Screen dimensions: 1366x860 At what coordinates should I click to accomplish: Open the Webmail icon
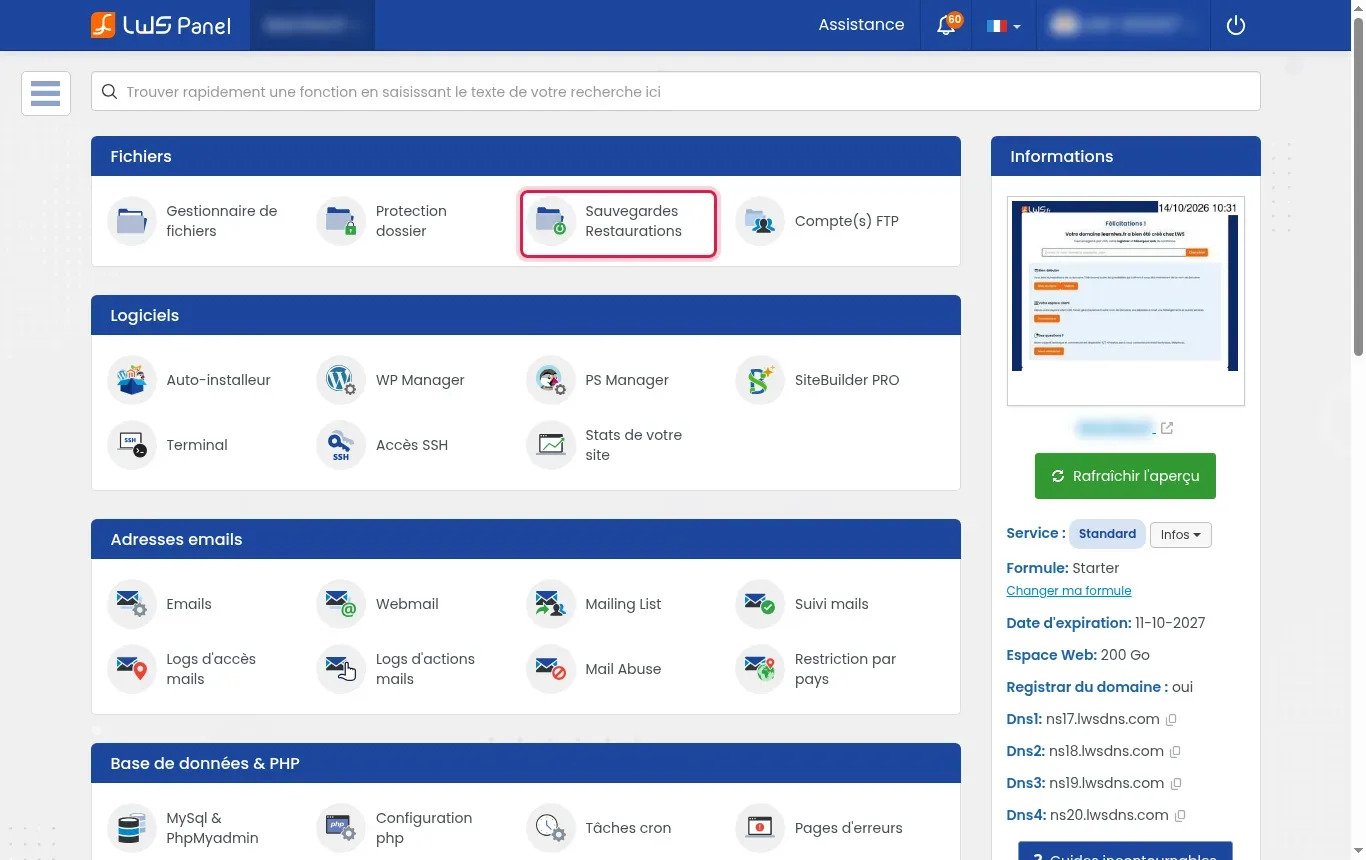click(x=341, y=604)
